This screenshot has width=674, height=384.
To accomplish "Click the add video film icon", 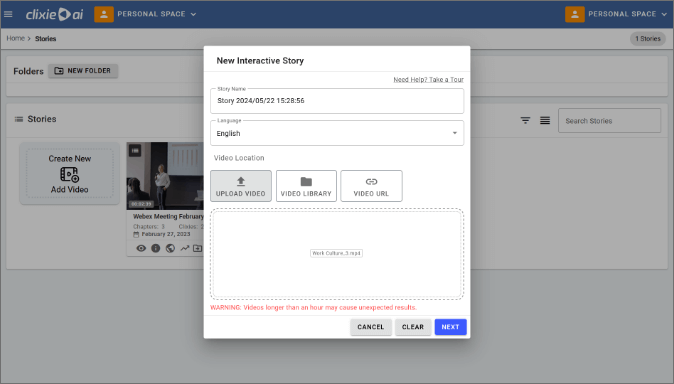I will (70, 174).
